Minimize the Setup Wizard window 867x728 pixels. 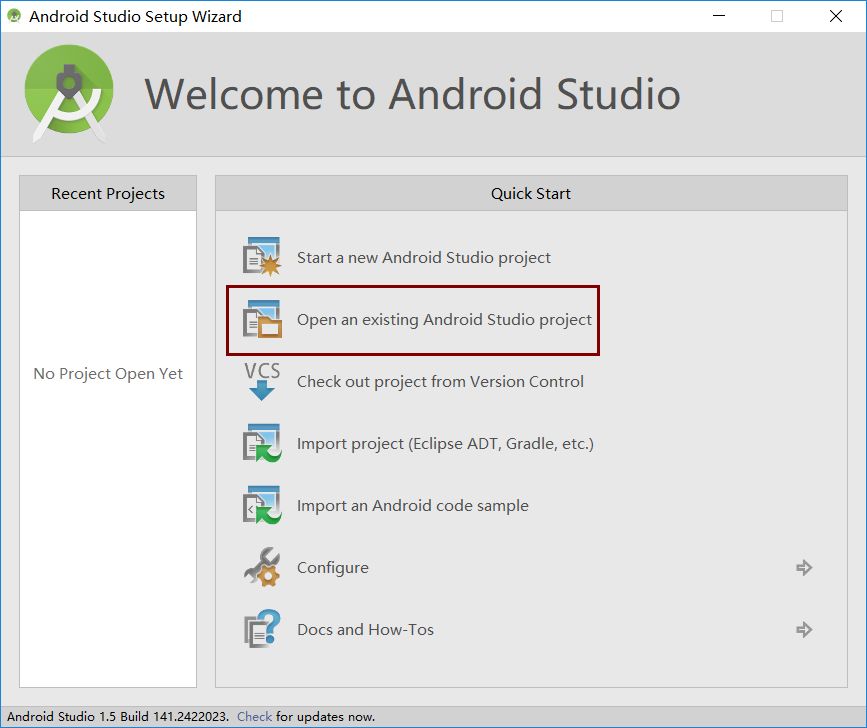(x=719, y=16)
